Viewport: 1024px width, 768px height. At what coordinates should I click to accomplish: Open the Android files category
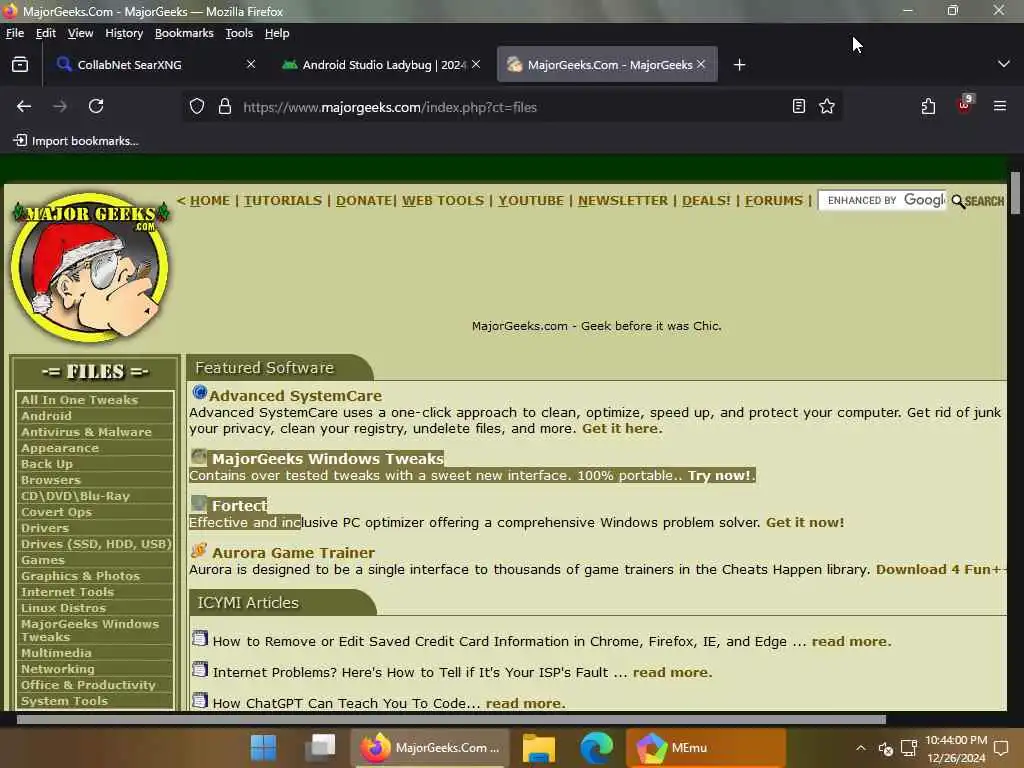tap(46, 416)
